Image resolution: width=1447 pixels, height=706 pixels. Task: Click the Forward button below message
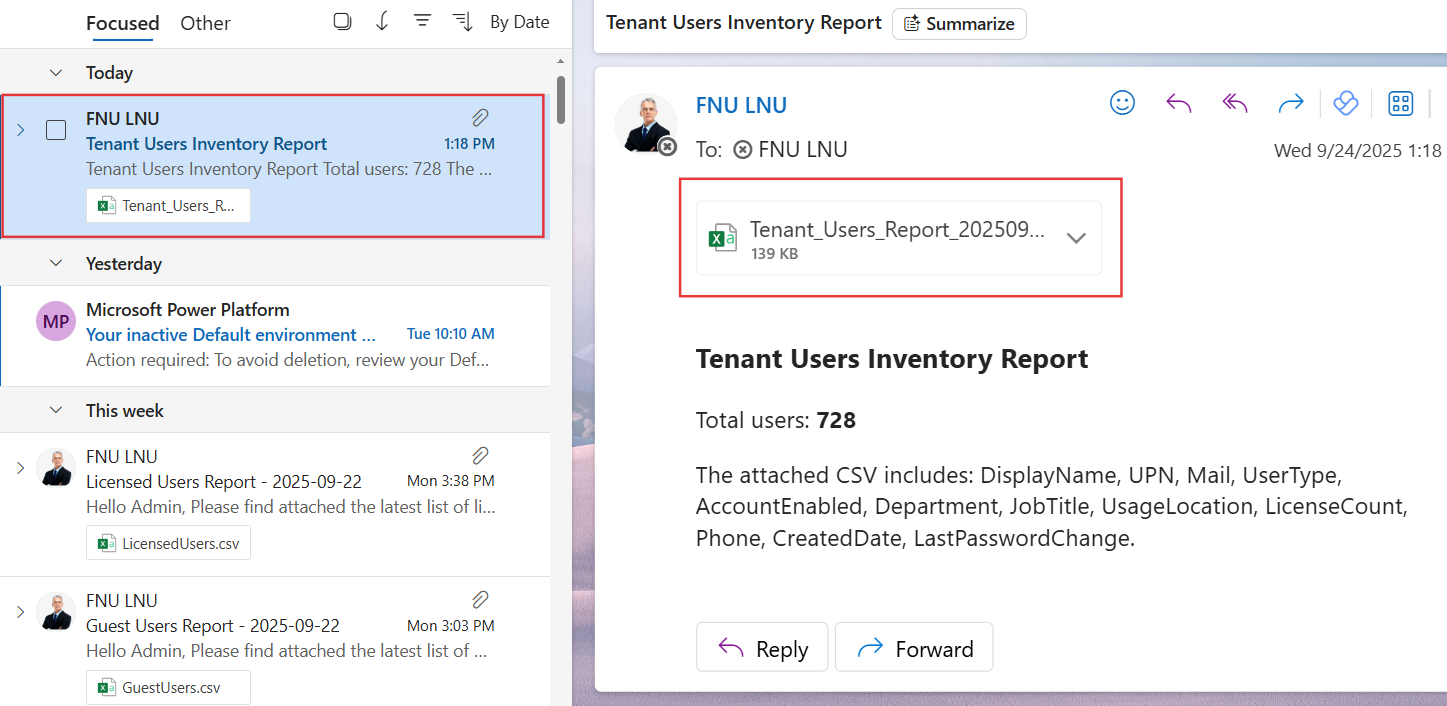point(914,649)
